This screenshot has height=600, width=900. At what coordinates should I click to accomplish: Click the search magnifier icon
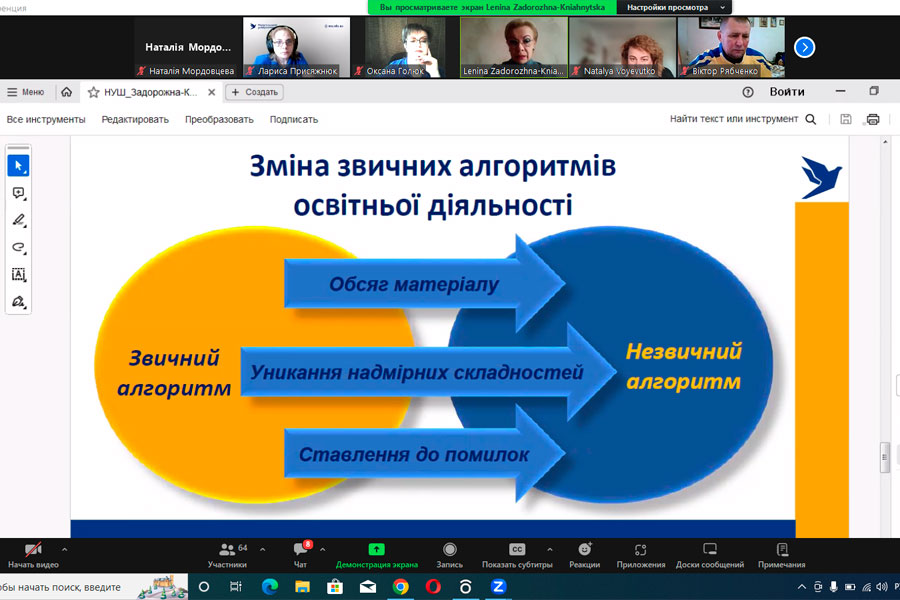pos(810,119)
